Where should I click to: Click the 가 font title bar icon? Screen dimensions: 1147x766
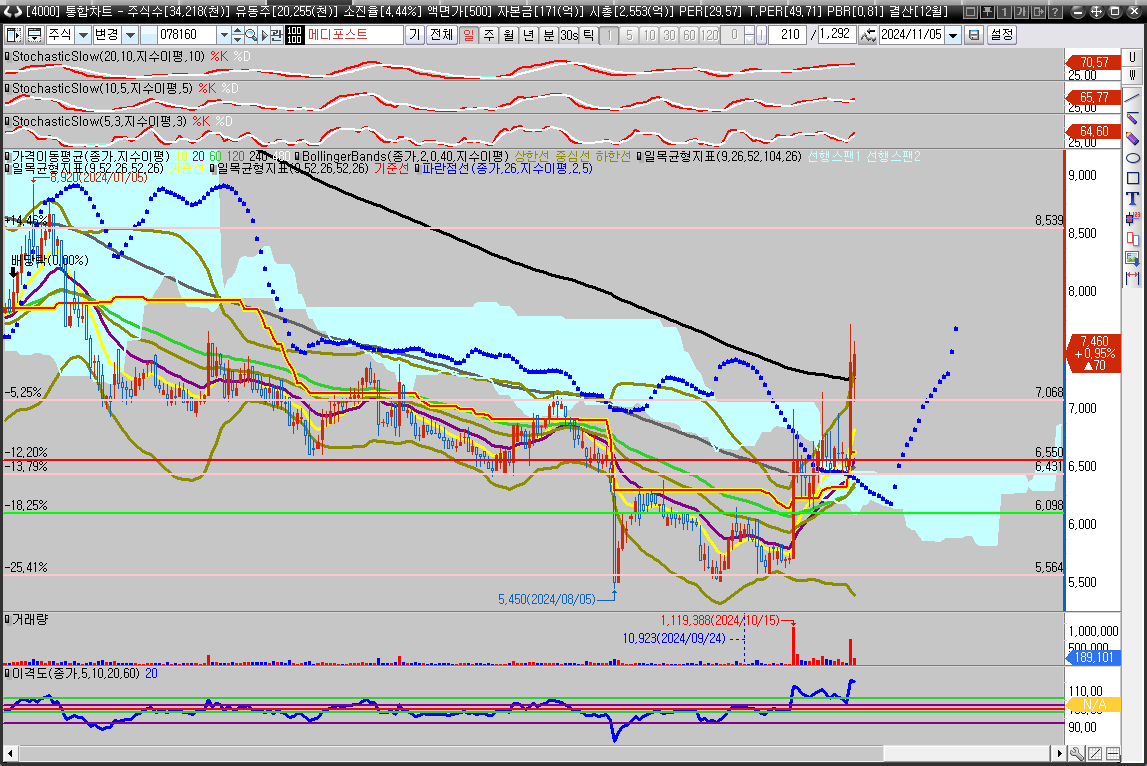click(1022, 12)
